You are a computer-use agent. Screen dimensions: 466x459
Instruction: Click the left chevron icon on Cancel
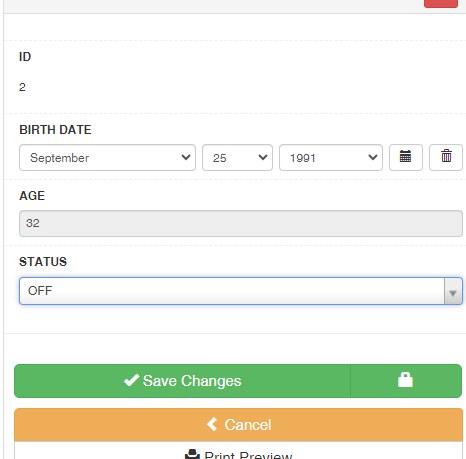click(212, 424)
